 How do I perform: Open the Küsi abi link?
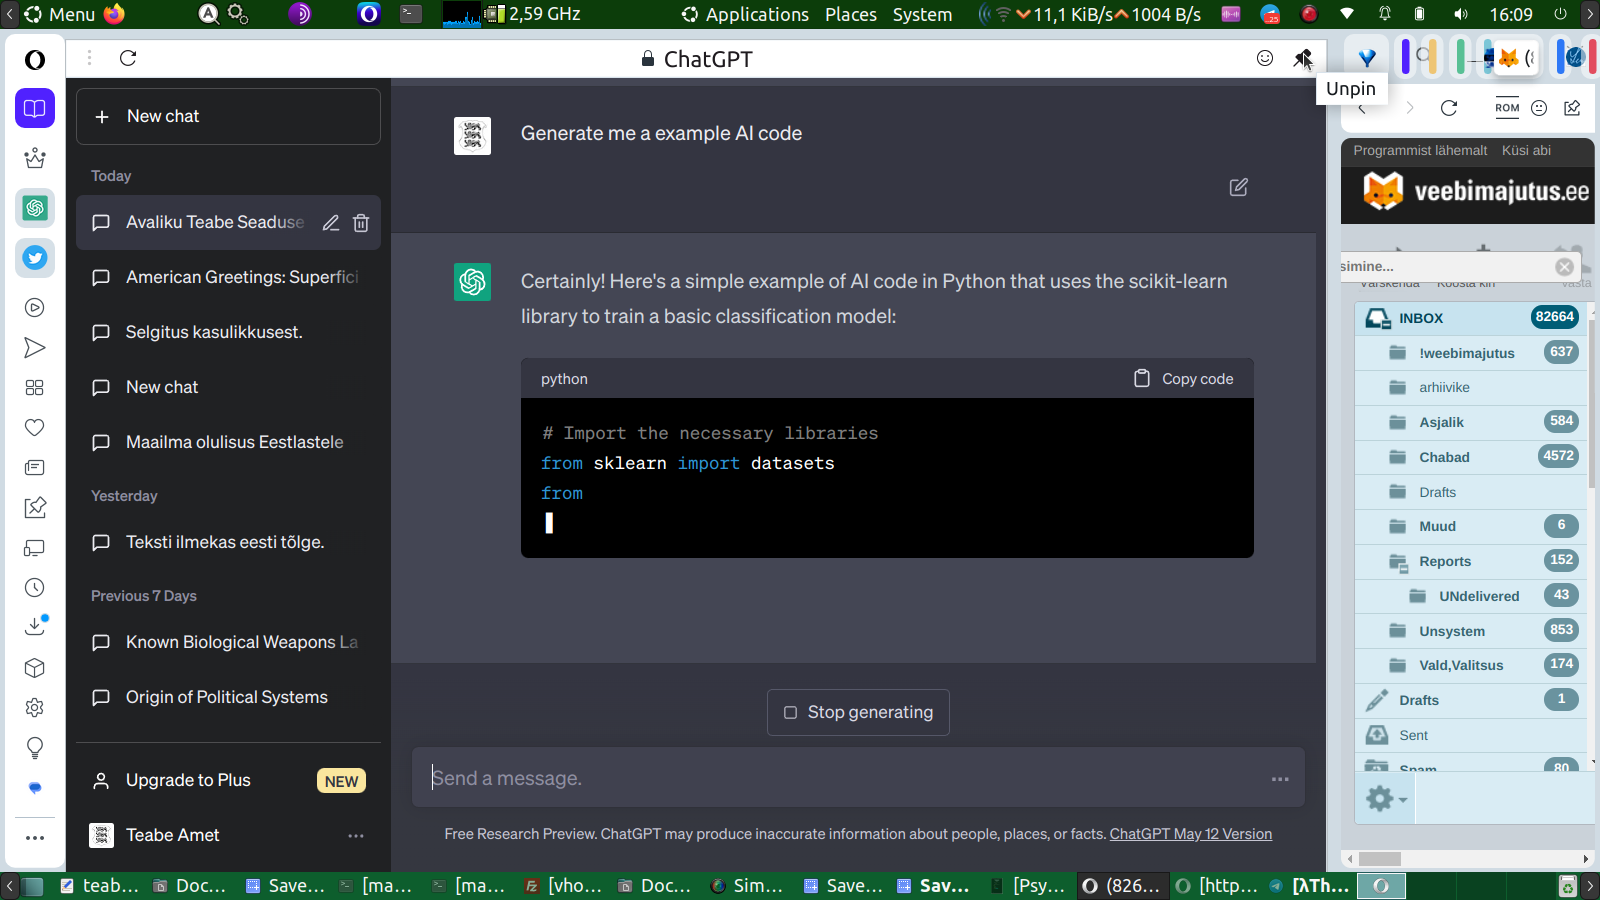tap(1526, 151)
